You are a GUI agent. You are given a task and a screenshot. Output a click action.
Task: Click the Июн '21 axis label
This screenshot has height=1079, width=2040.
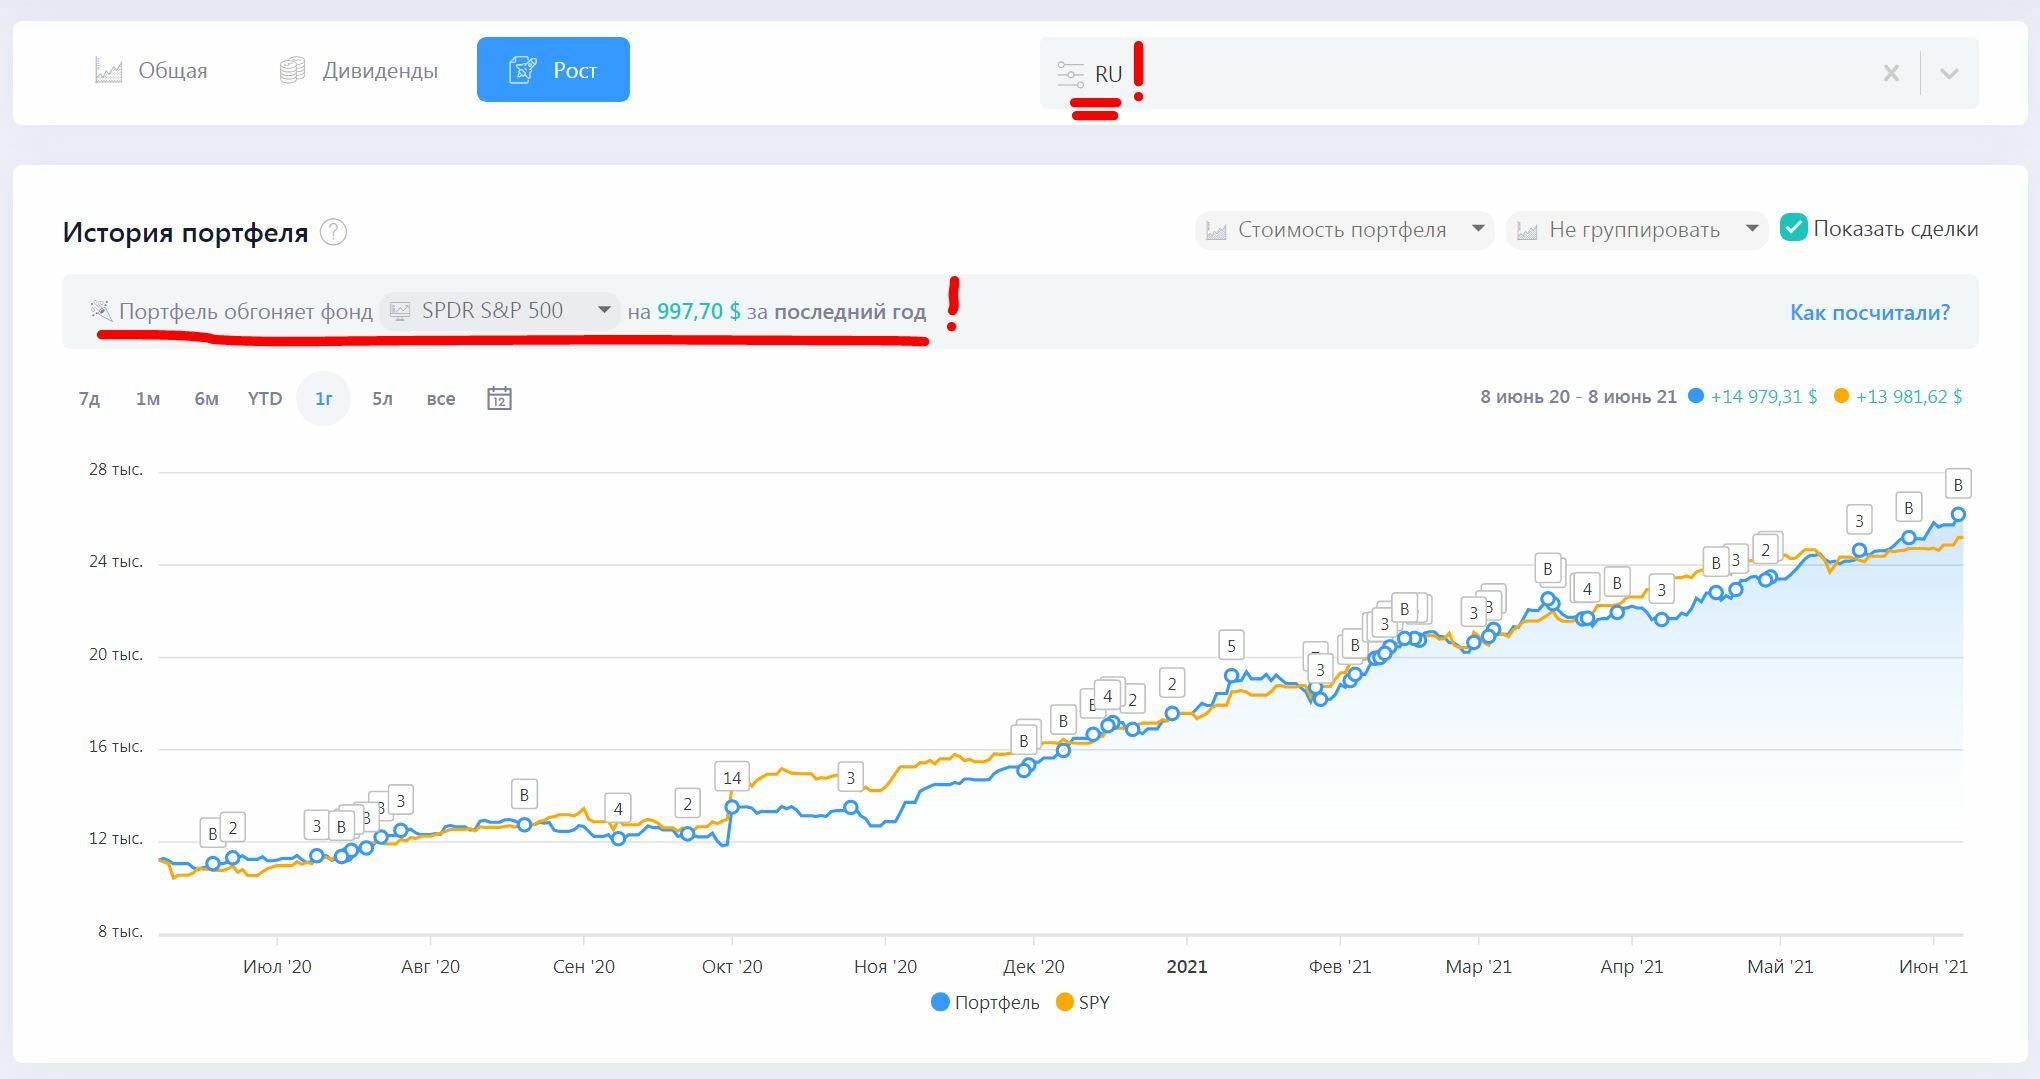[x=1933, y=966]
